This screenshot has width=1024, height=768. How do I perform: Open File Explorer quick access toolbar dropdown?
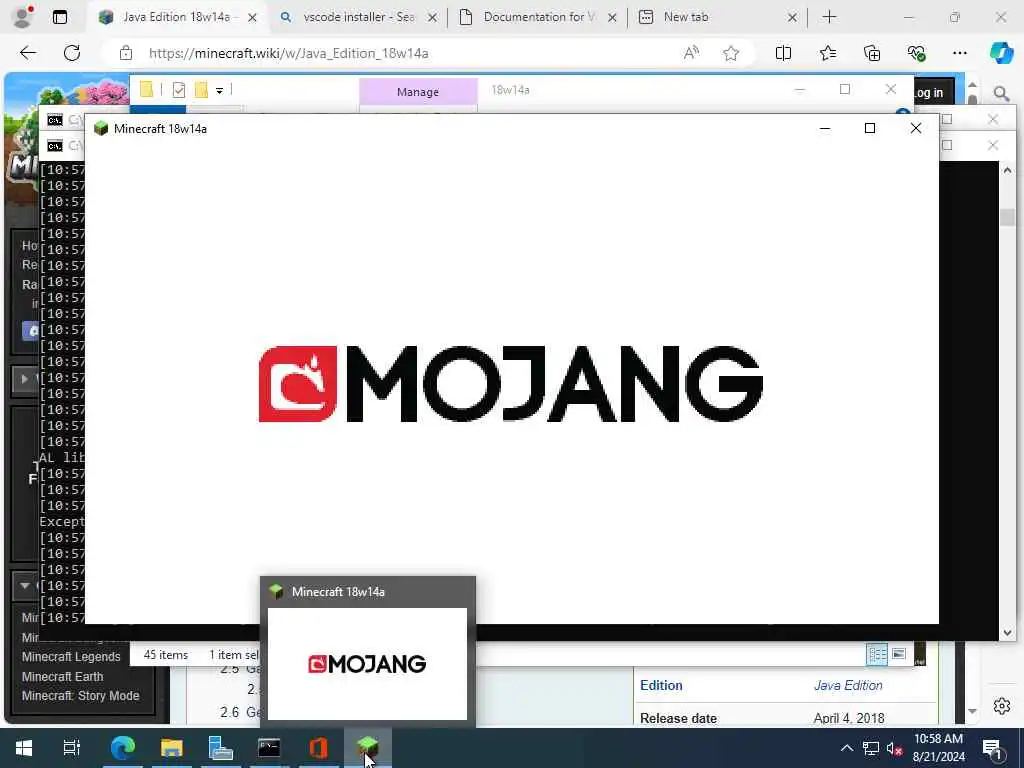tap(219, 91)
